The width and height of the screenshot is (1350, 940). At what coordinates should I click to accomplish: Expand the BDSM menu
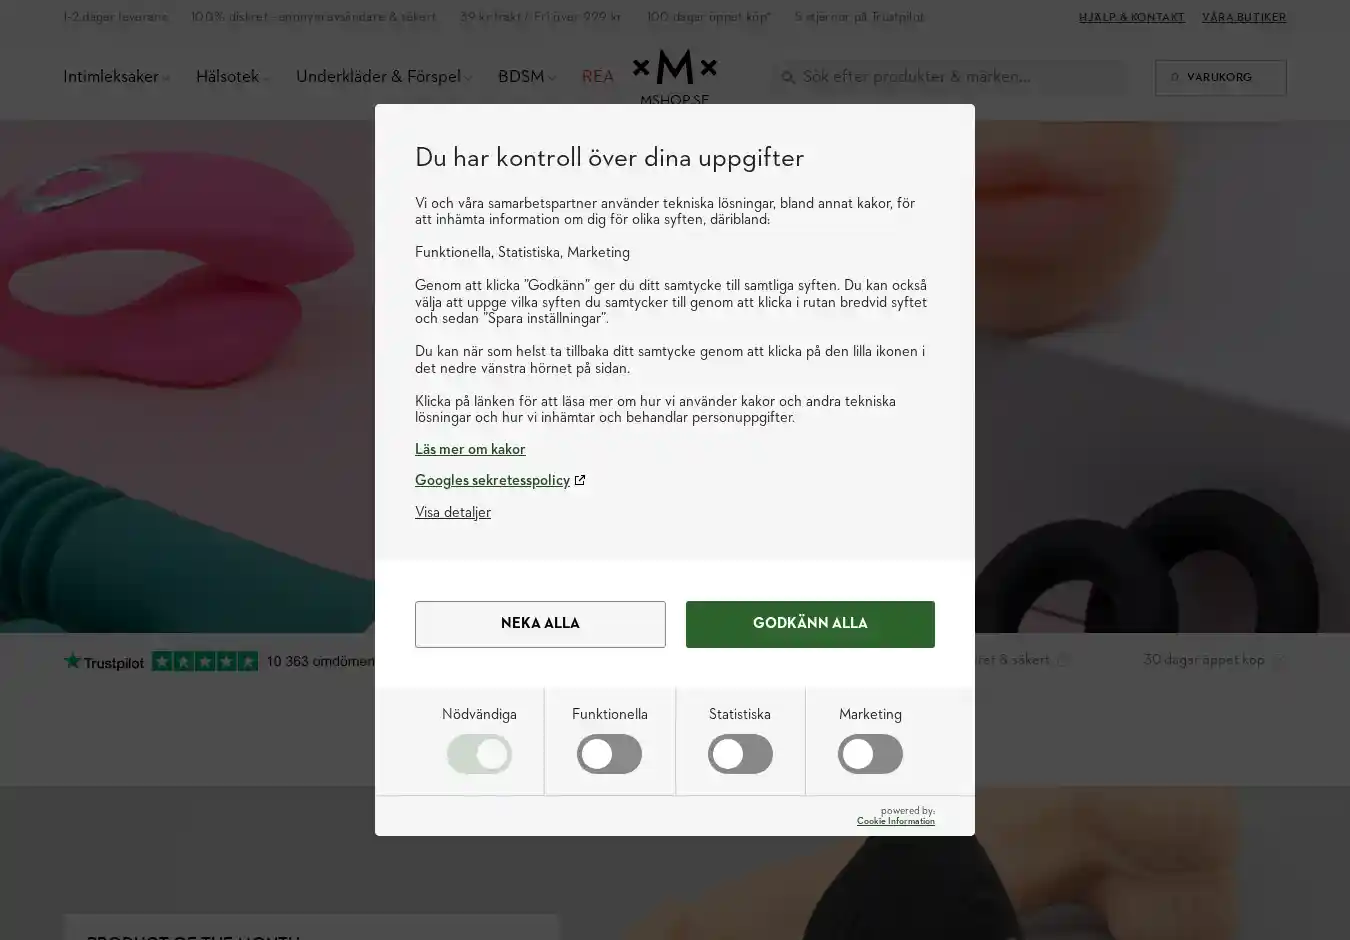(526, 77)
